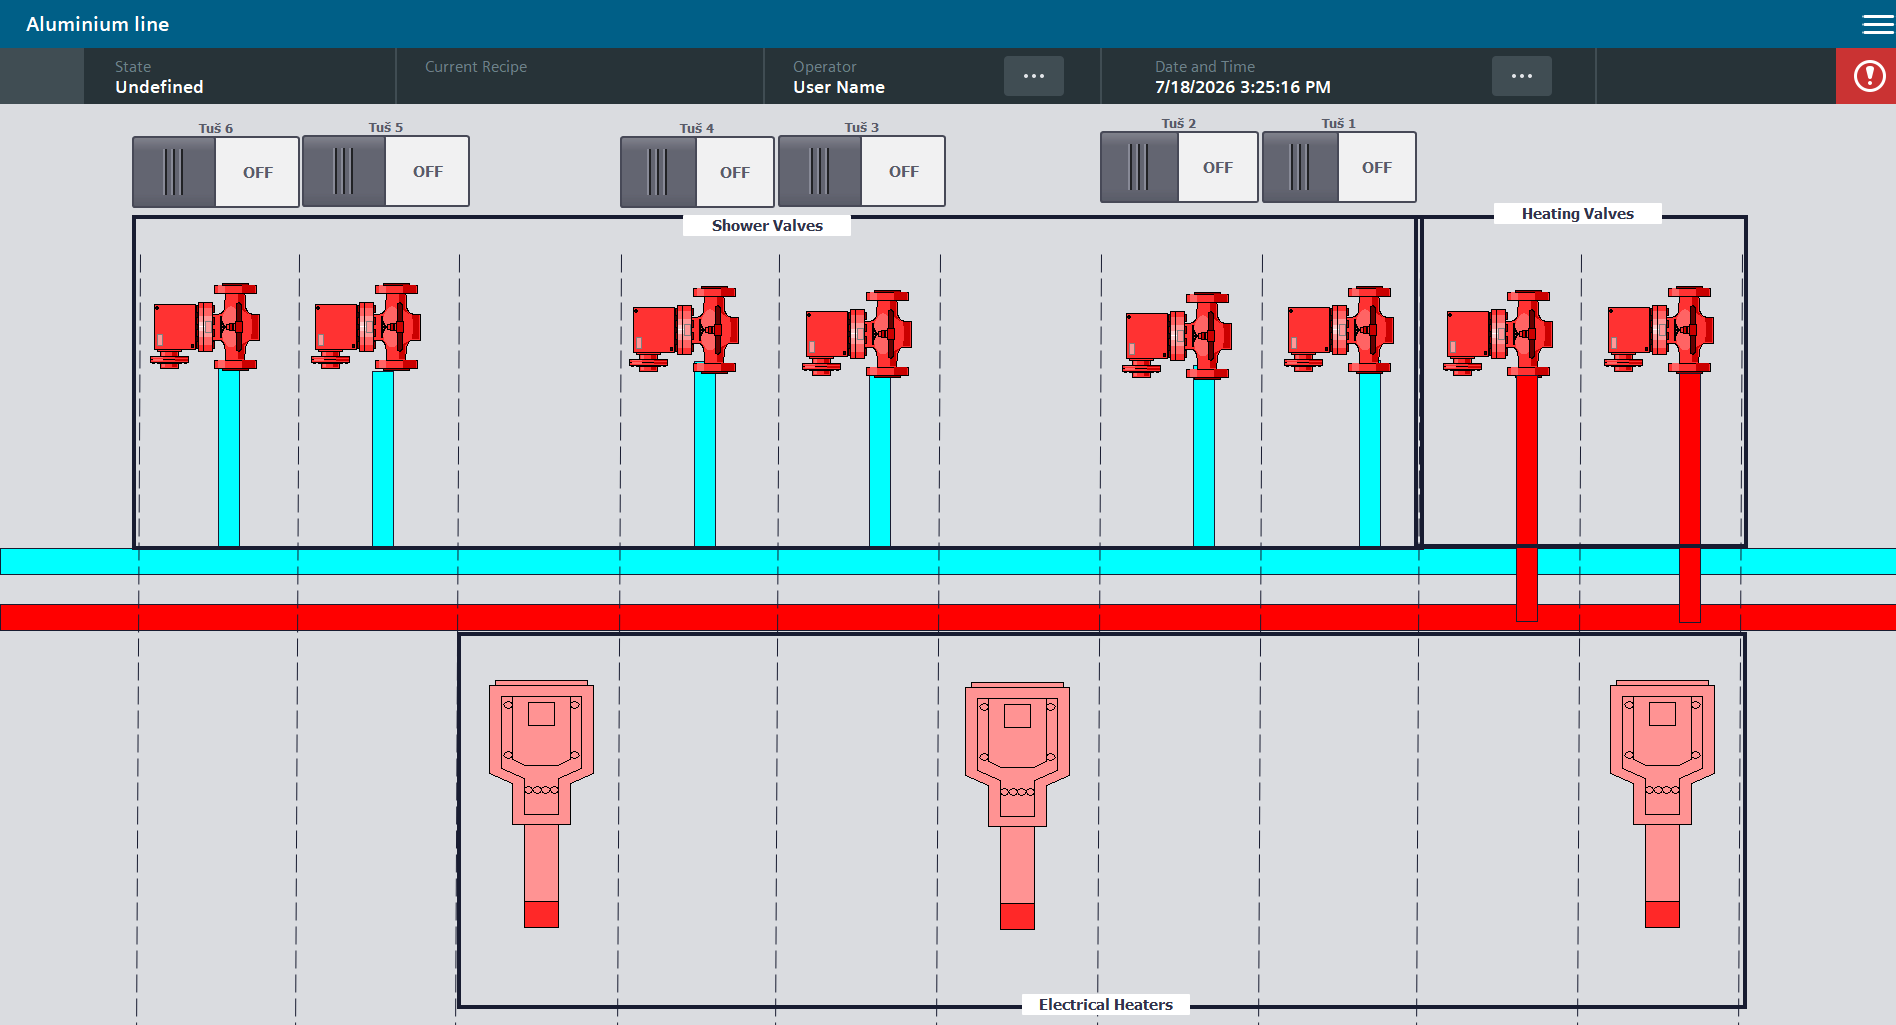Toggle the Tuš 1 switch
The height and width of the screenshot is (1025, 1896).
1339,167
